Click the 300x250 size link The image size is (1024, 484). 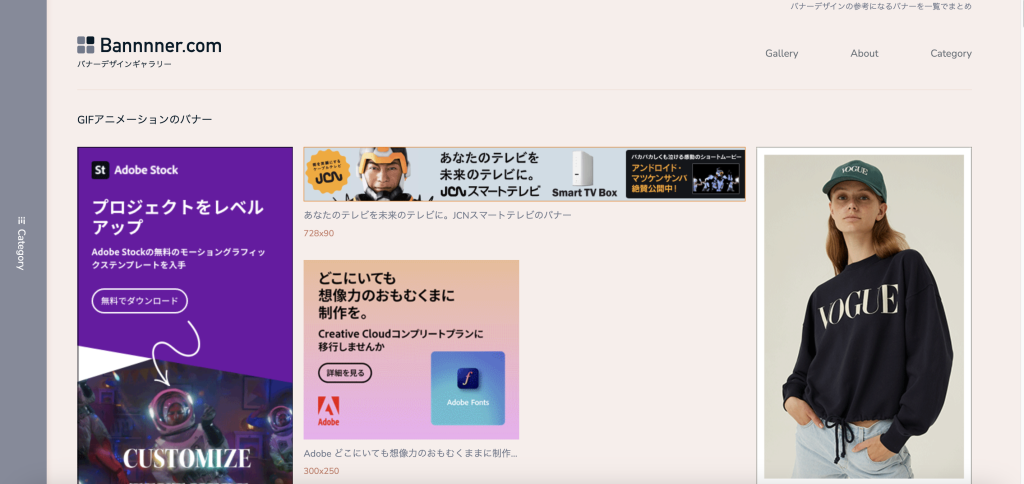tap(319, 471)
